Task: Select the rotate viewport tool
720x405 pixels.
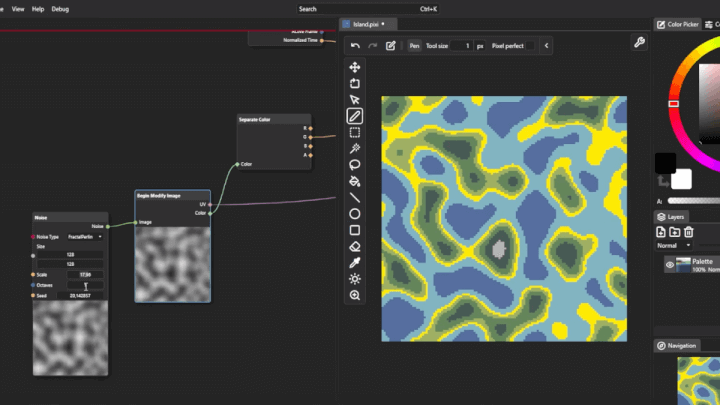Action: tap(354, 84)
